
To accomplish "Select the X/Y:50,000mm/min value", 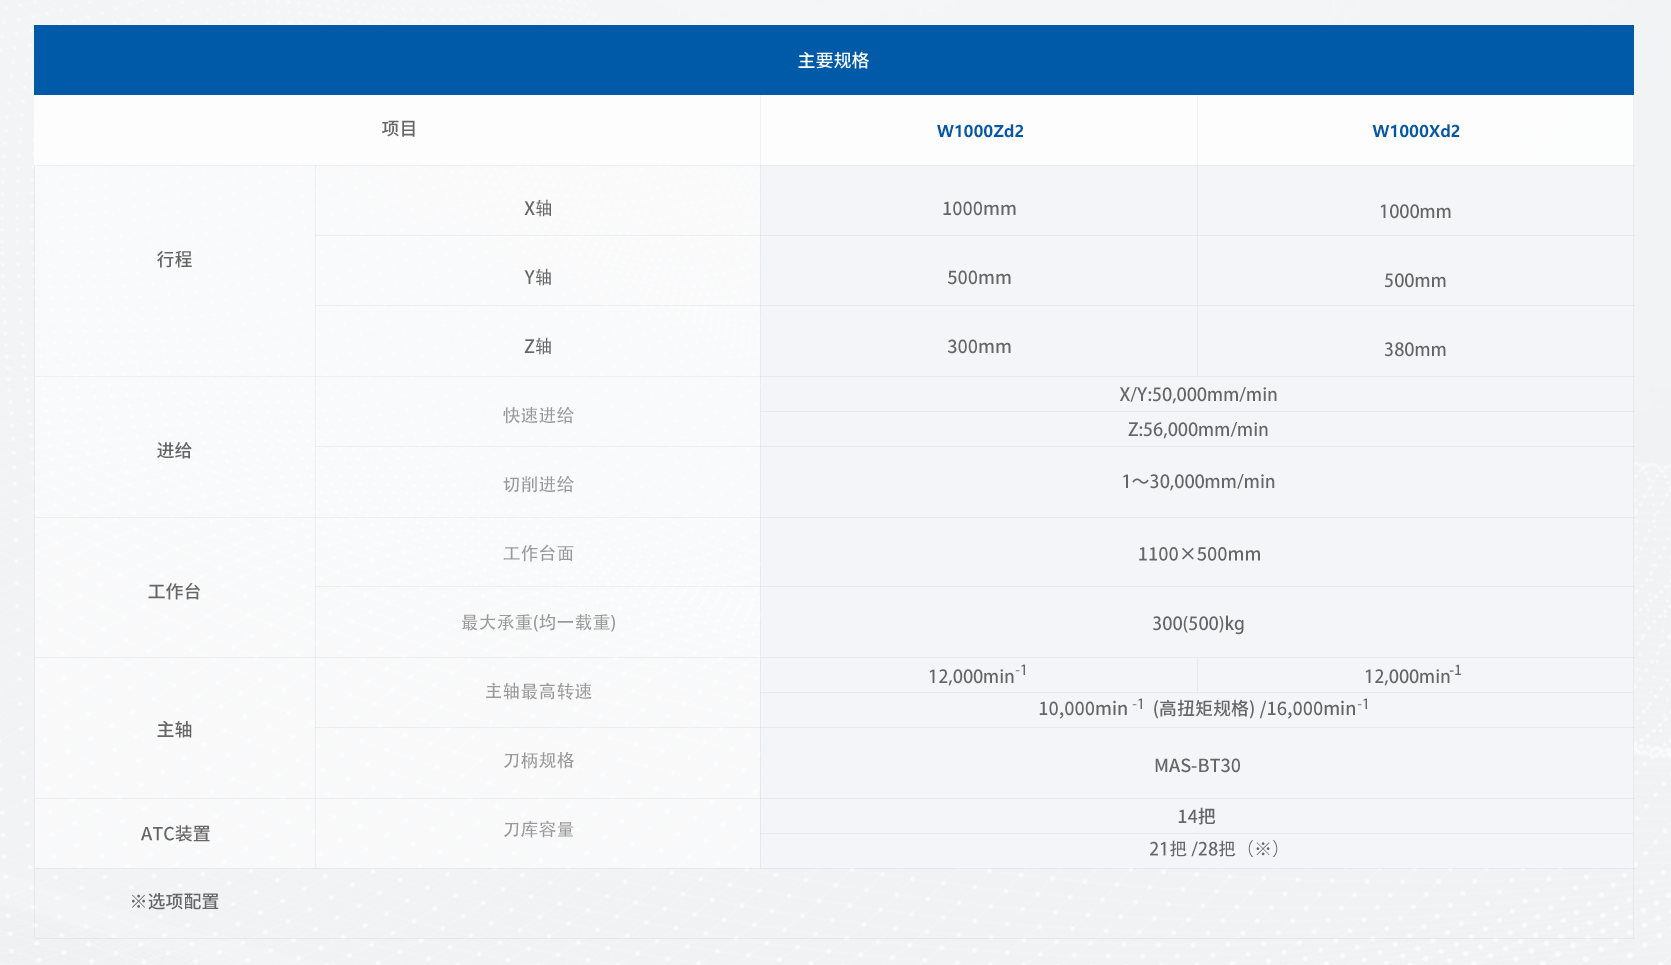I will pos(1197,395).
